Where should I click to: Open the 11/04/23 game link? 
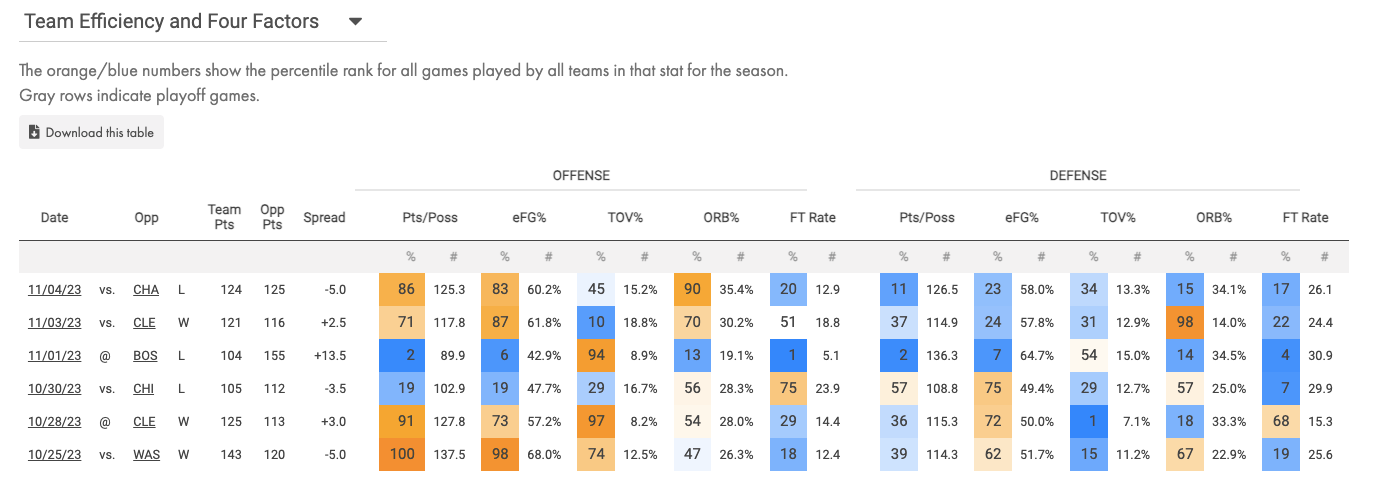[55, 289]
